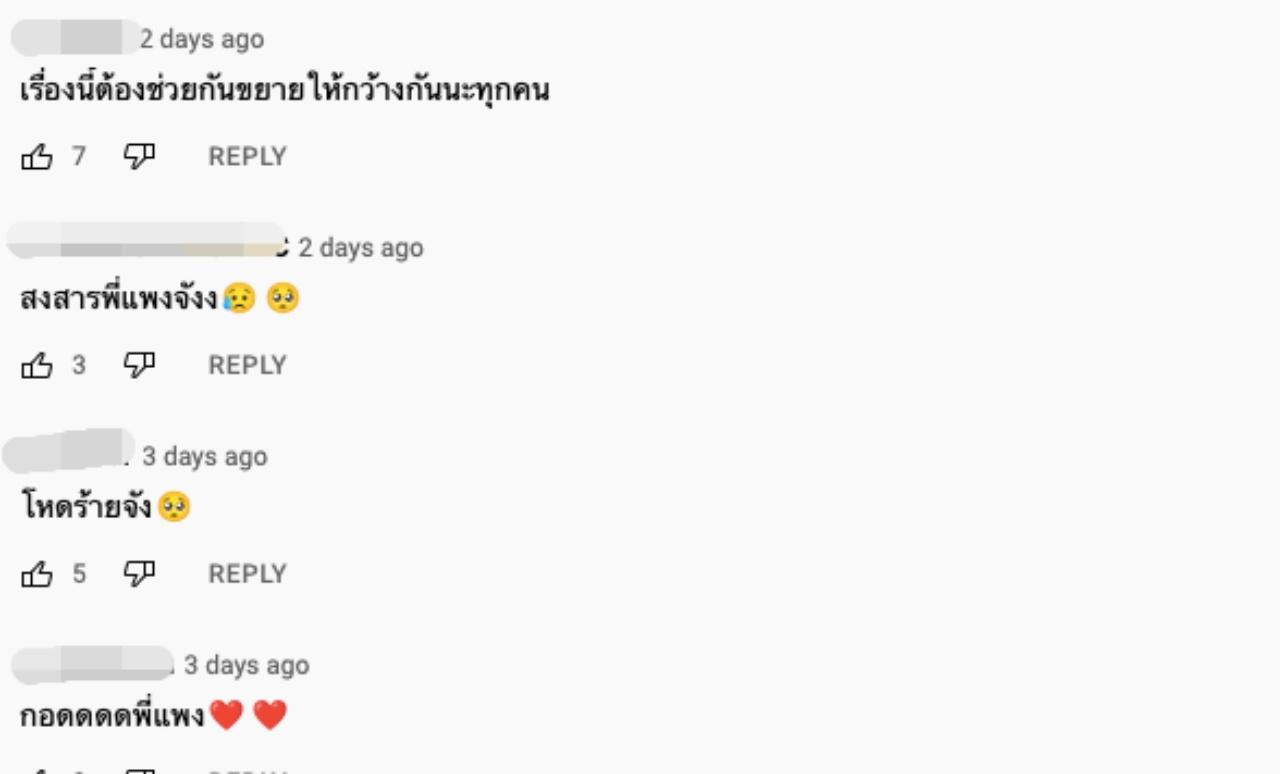The image size is (1280, 774).
Task: Open the "2 days ago" timestamp of the topmost comment
Action: coord(202,40)
